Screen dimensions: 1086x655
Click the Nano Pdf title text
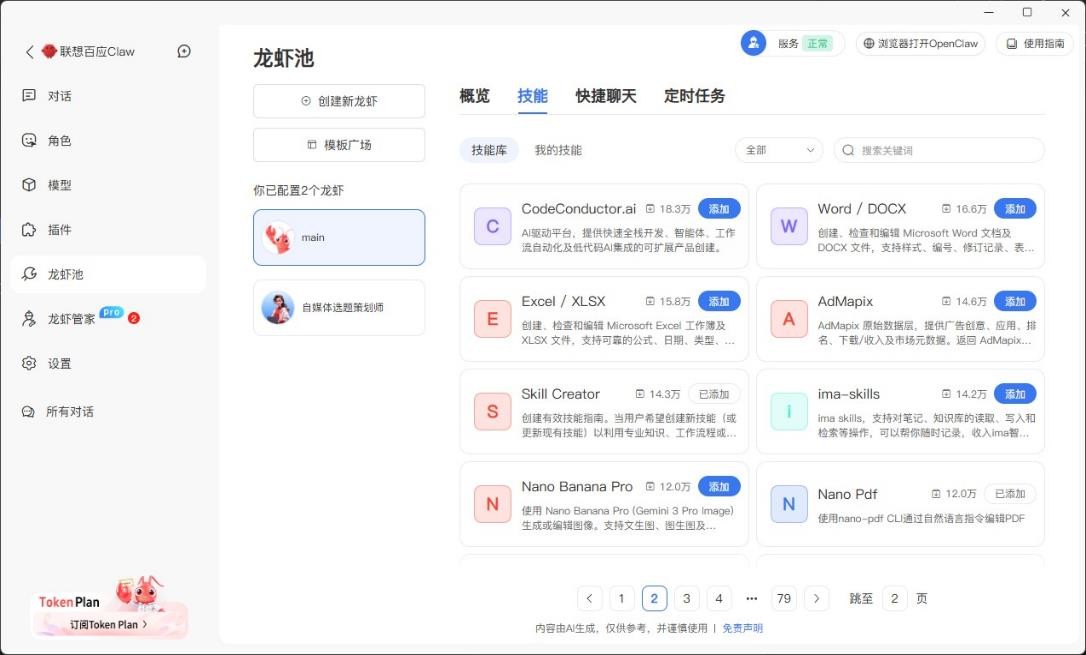point(847,494)
